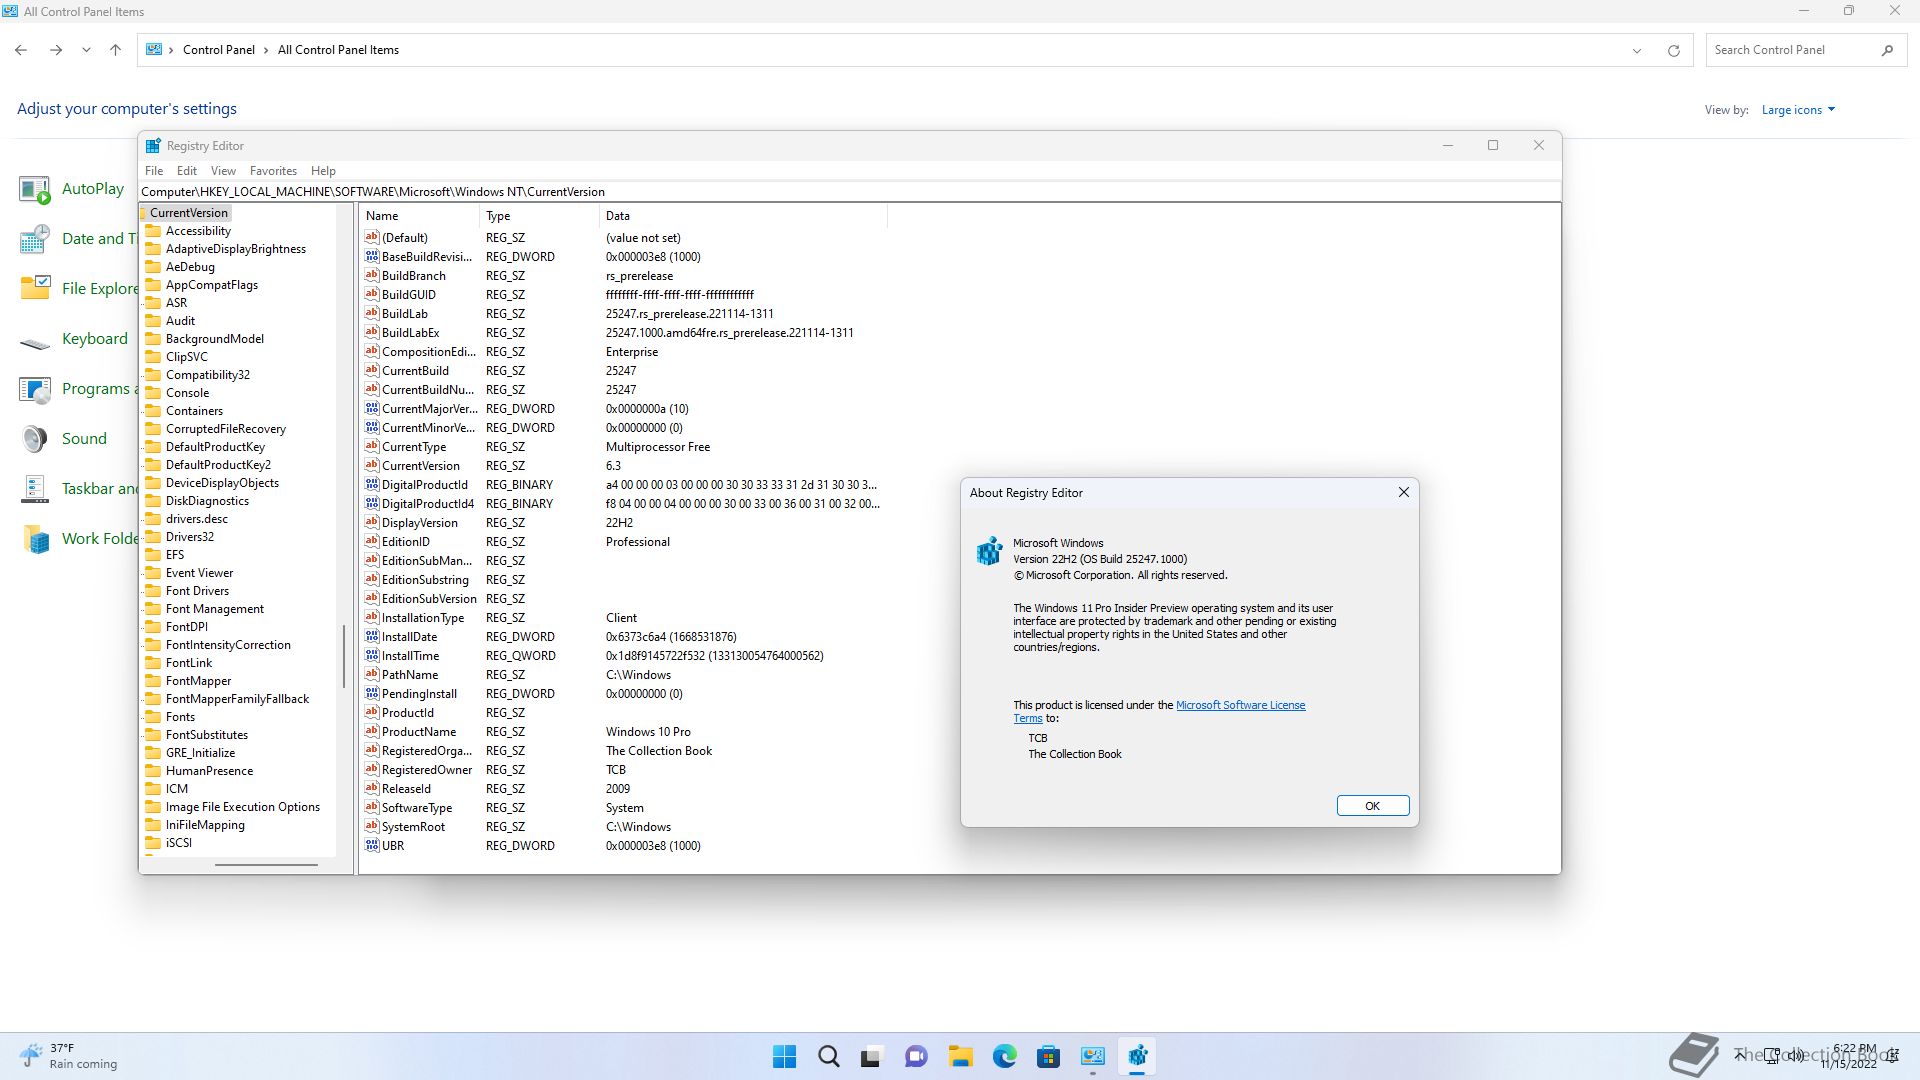Click the Windows Start button in taskbar
The height and width of the screenshot is (1080, 1920).
coord(785,1056)
